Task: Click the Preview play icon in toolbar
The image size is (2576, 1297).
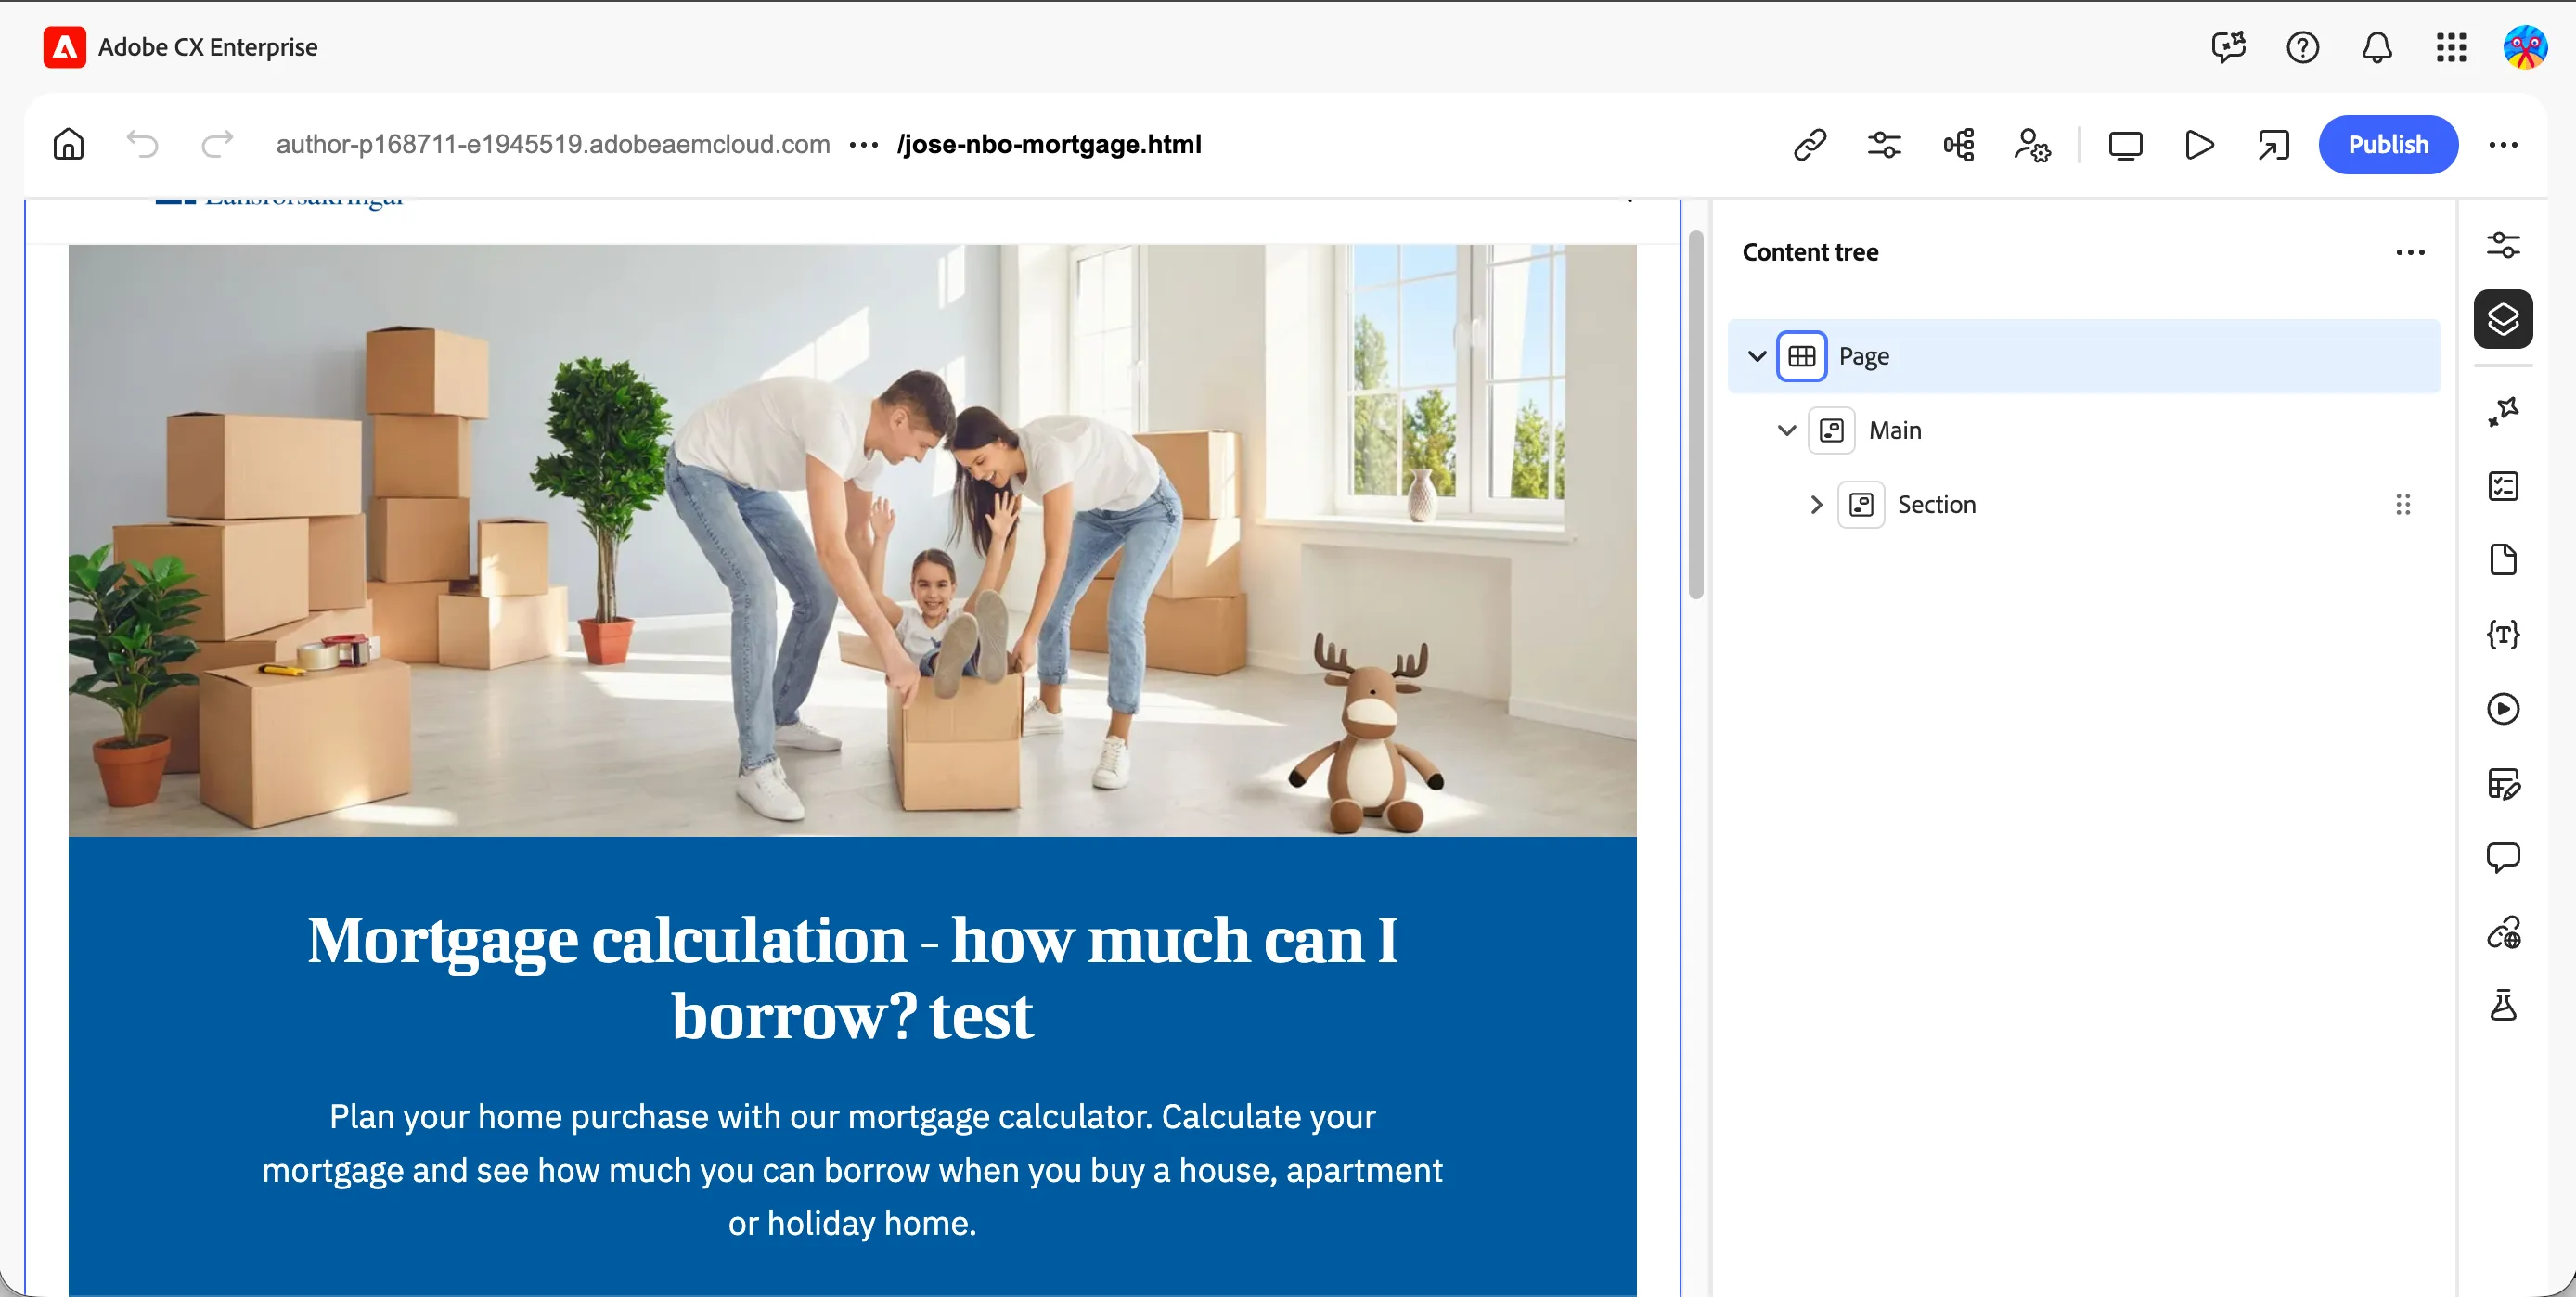Action: pyautogui.click(x=2199, y=145)
